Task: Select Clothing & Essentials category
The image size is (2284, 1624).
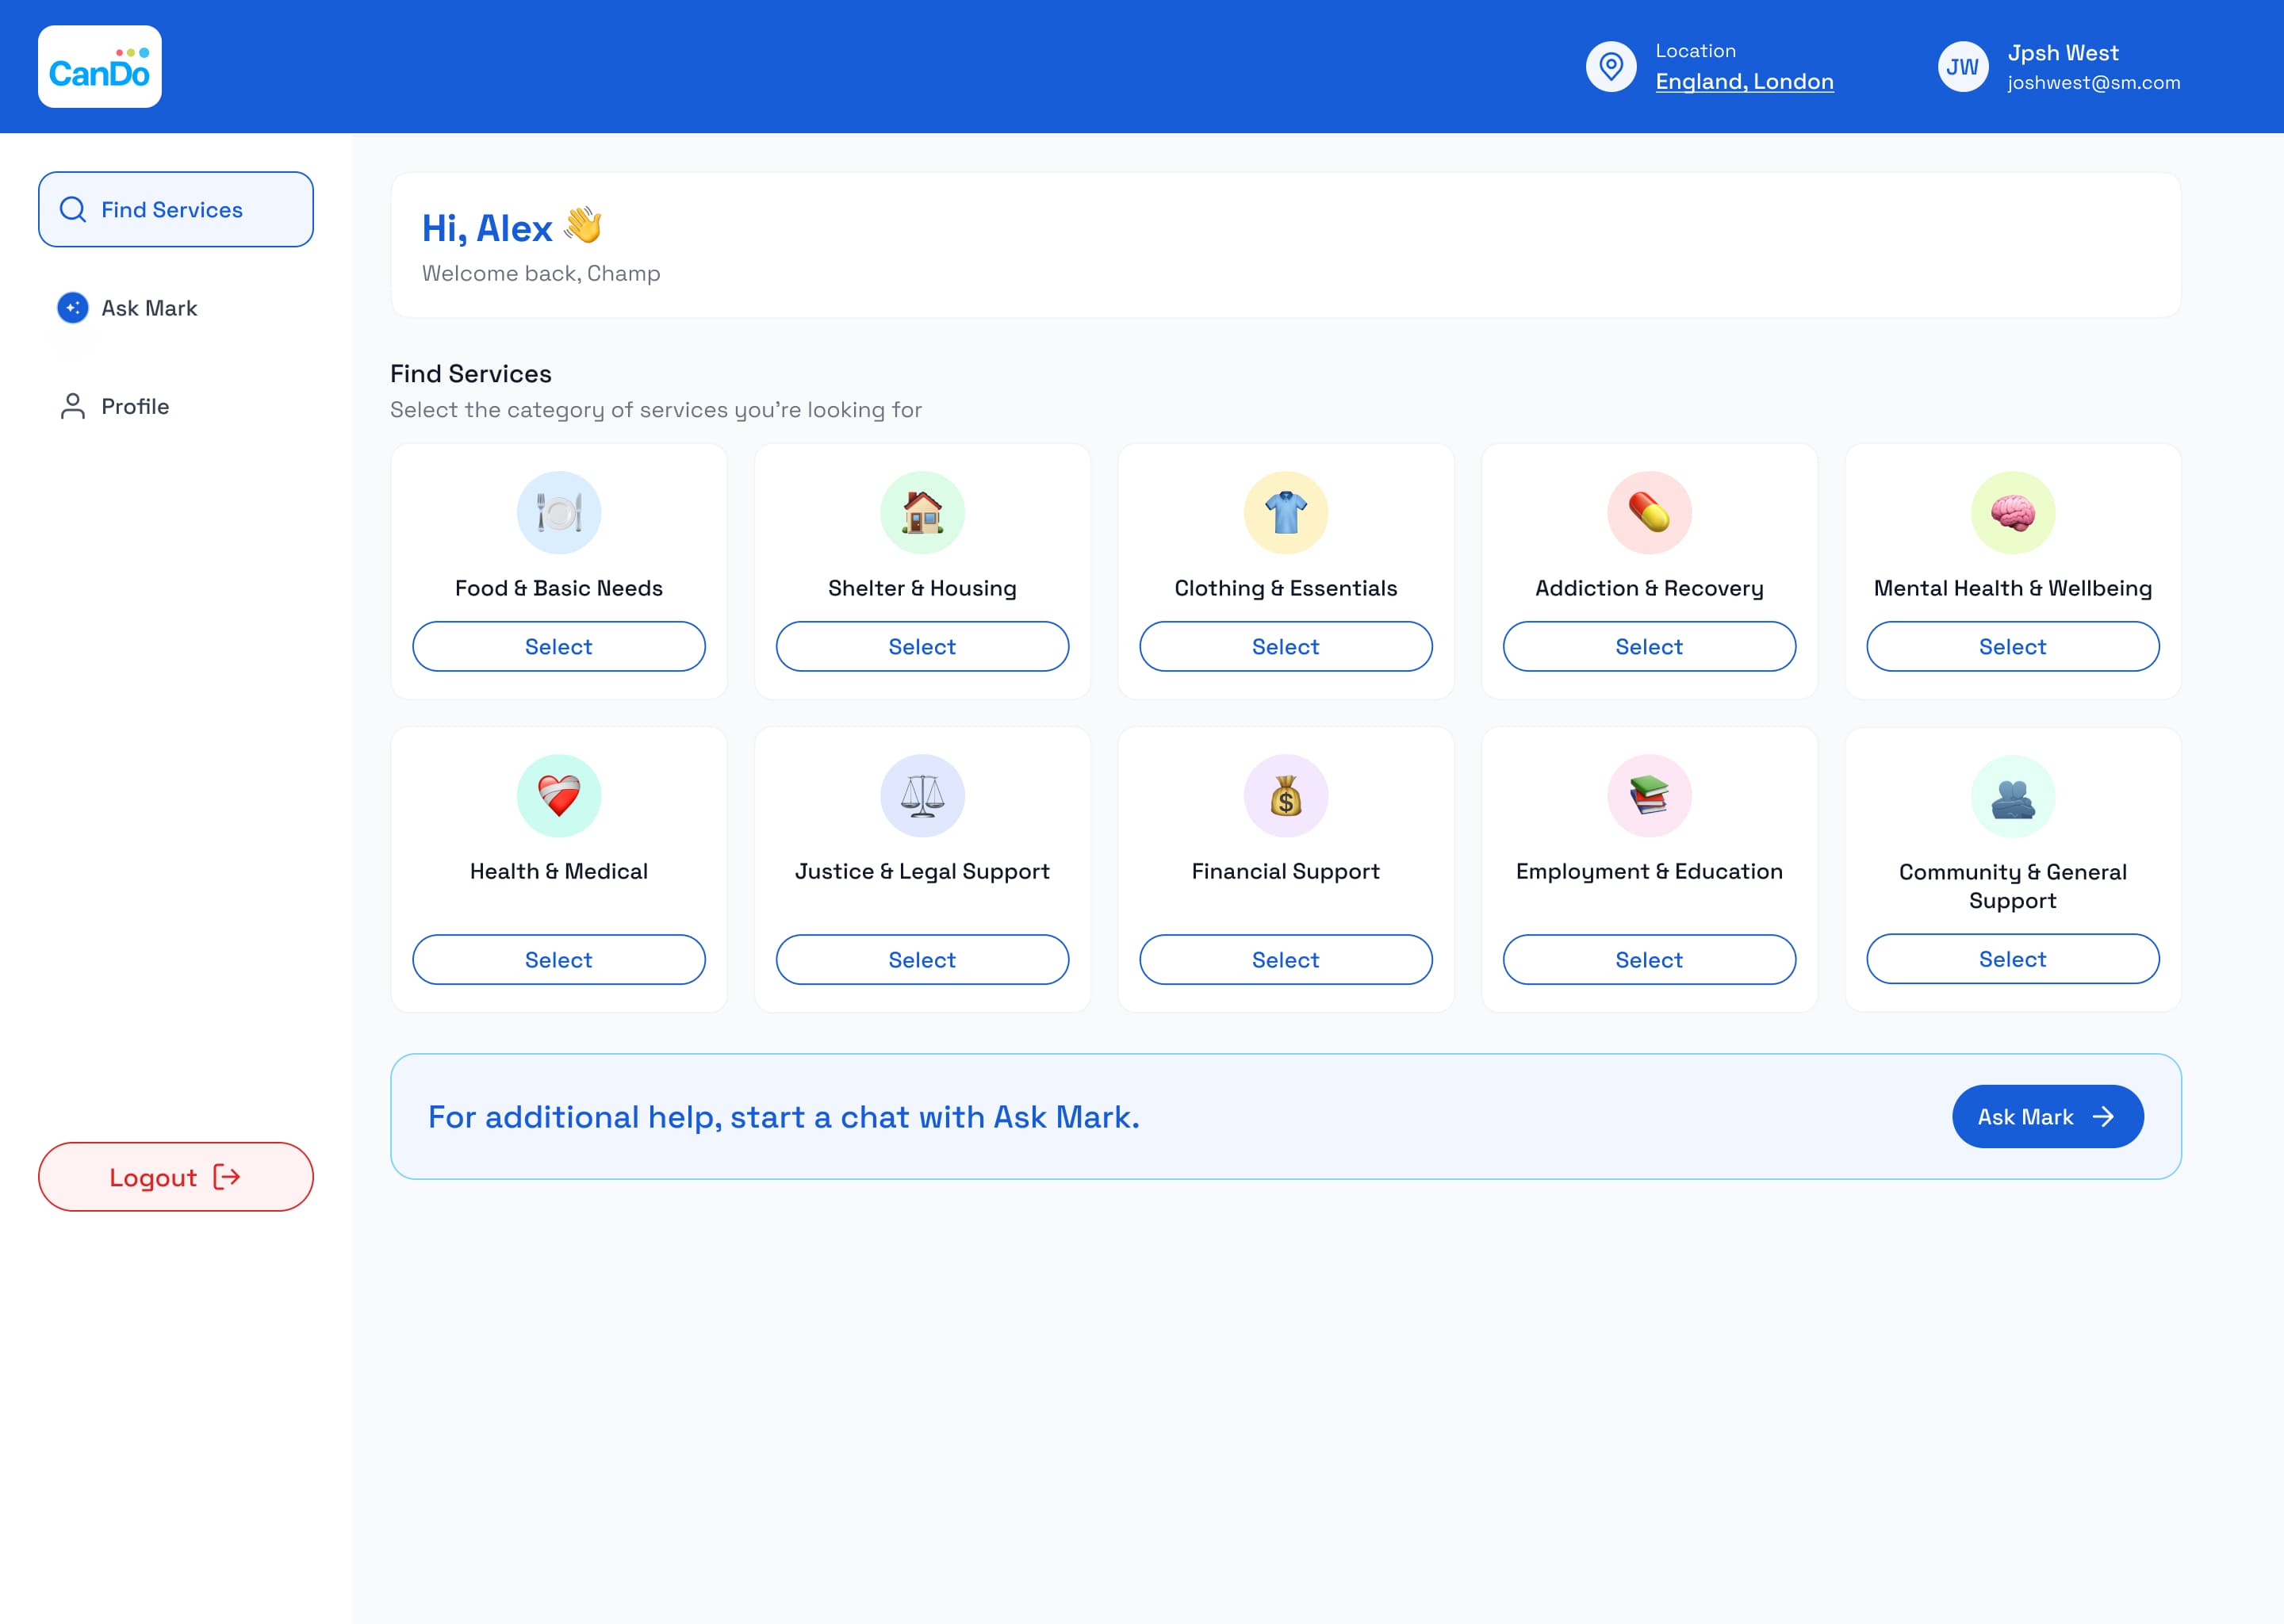Action: click(1286, 647)
